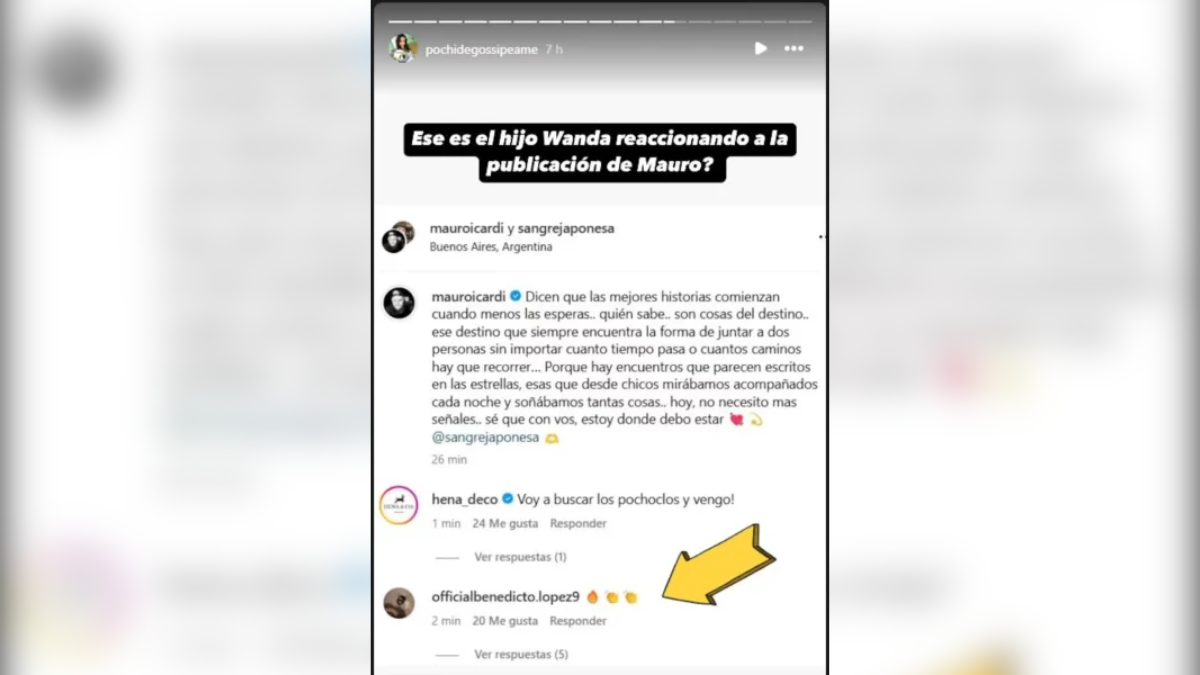Screen dimensions: 1200x675
Task: Click the pochidegossipeame username
Action: click(x=482, y=49)
